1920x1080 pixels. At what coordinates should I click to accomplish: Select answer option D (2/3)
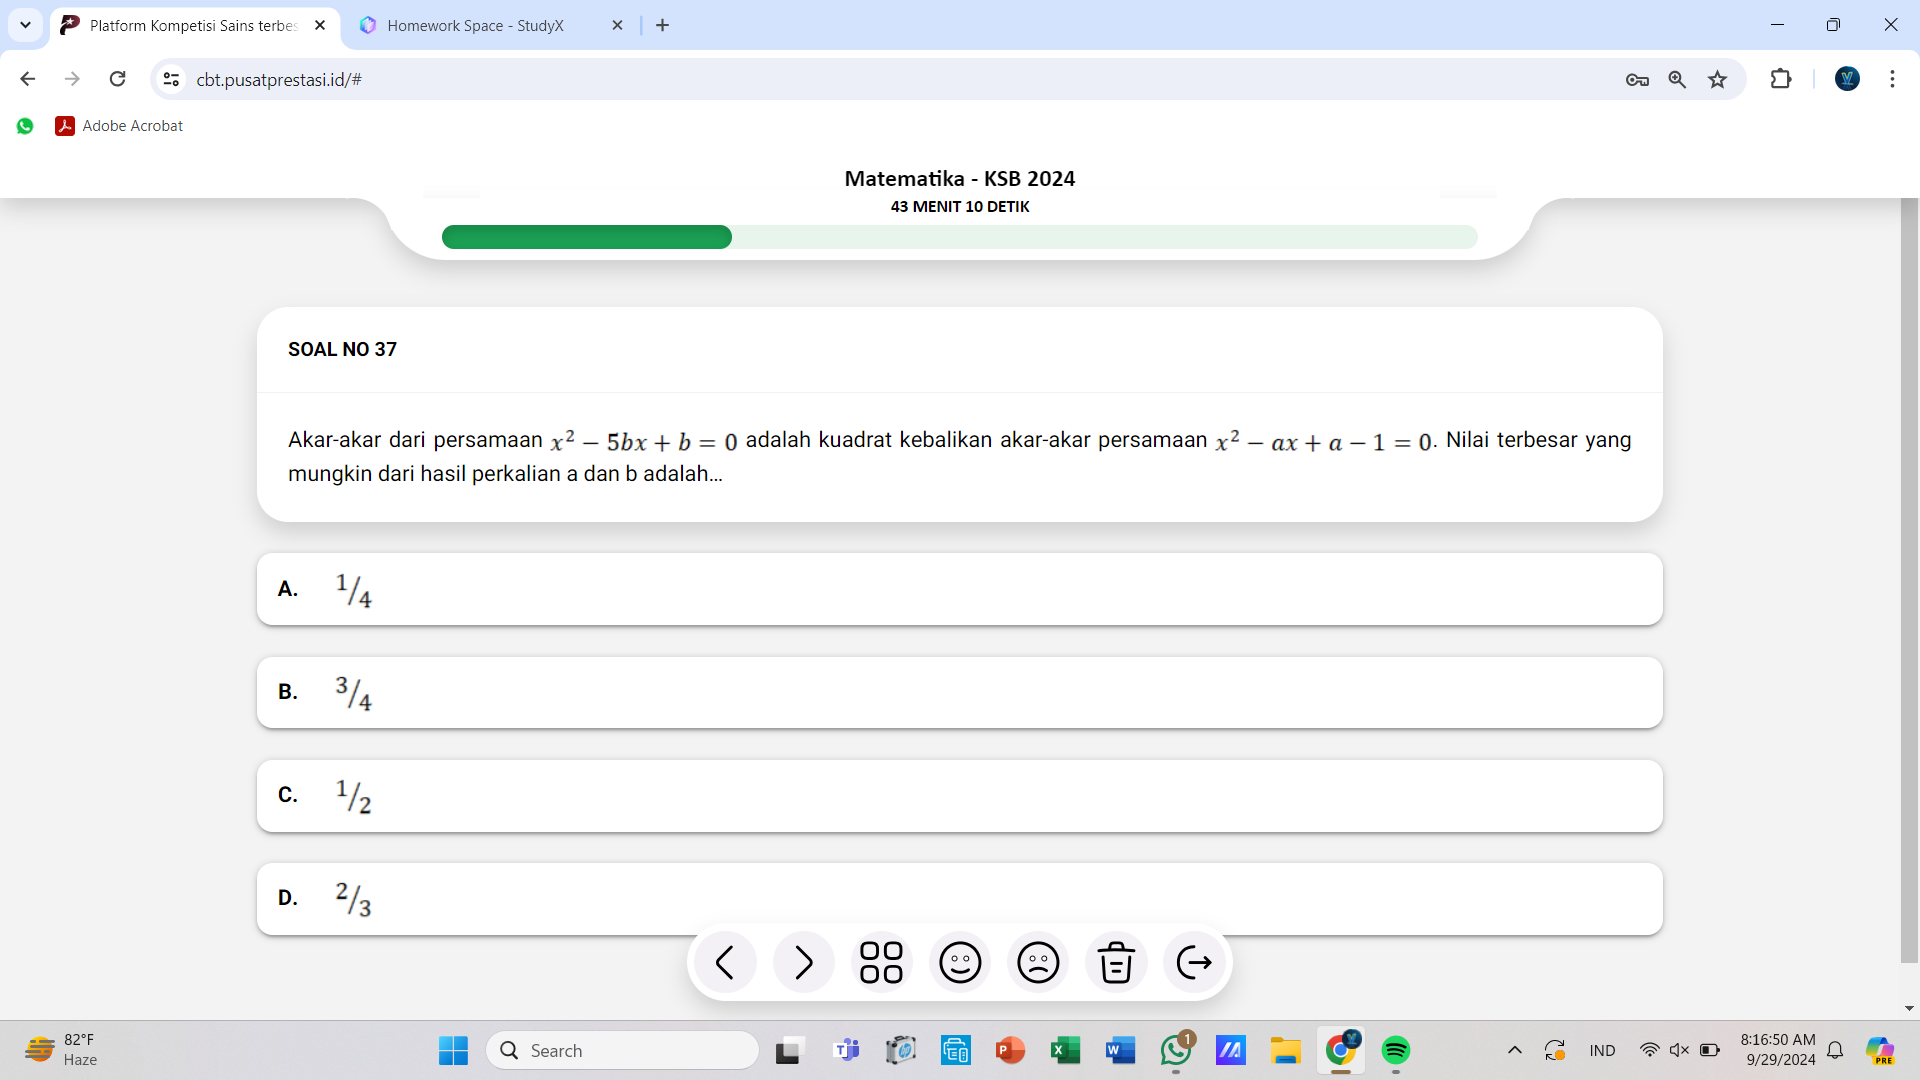pyautogui.click(x=959, y=898)
